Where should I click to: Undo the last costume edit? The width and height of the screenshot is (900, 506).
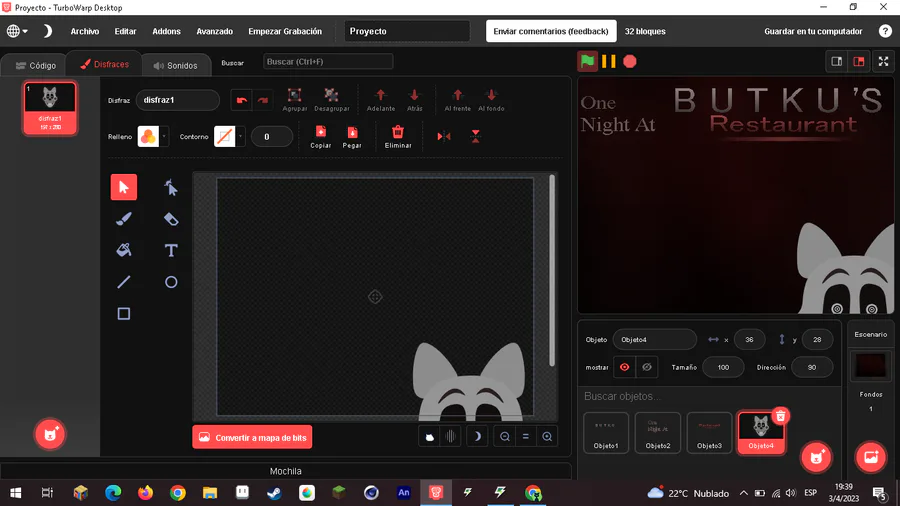242,100
